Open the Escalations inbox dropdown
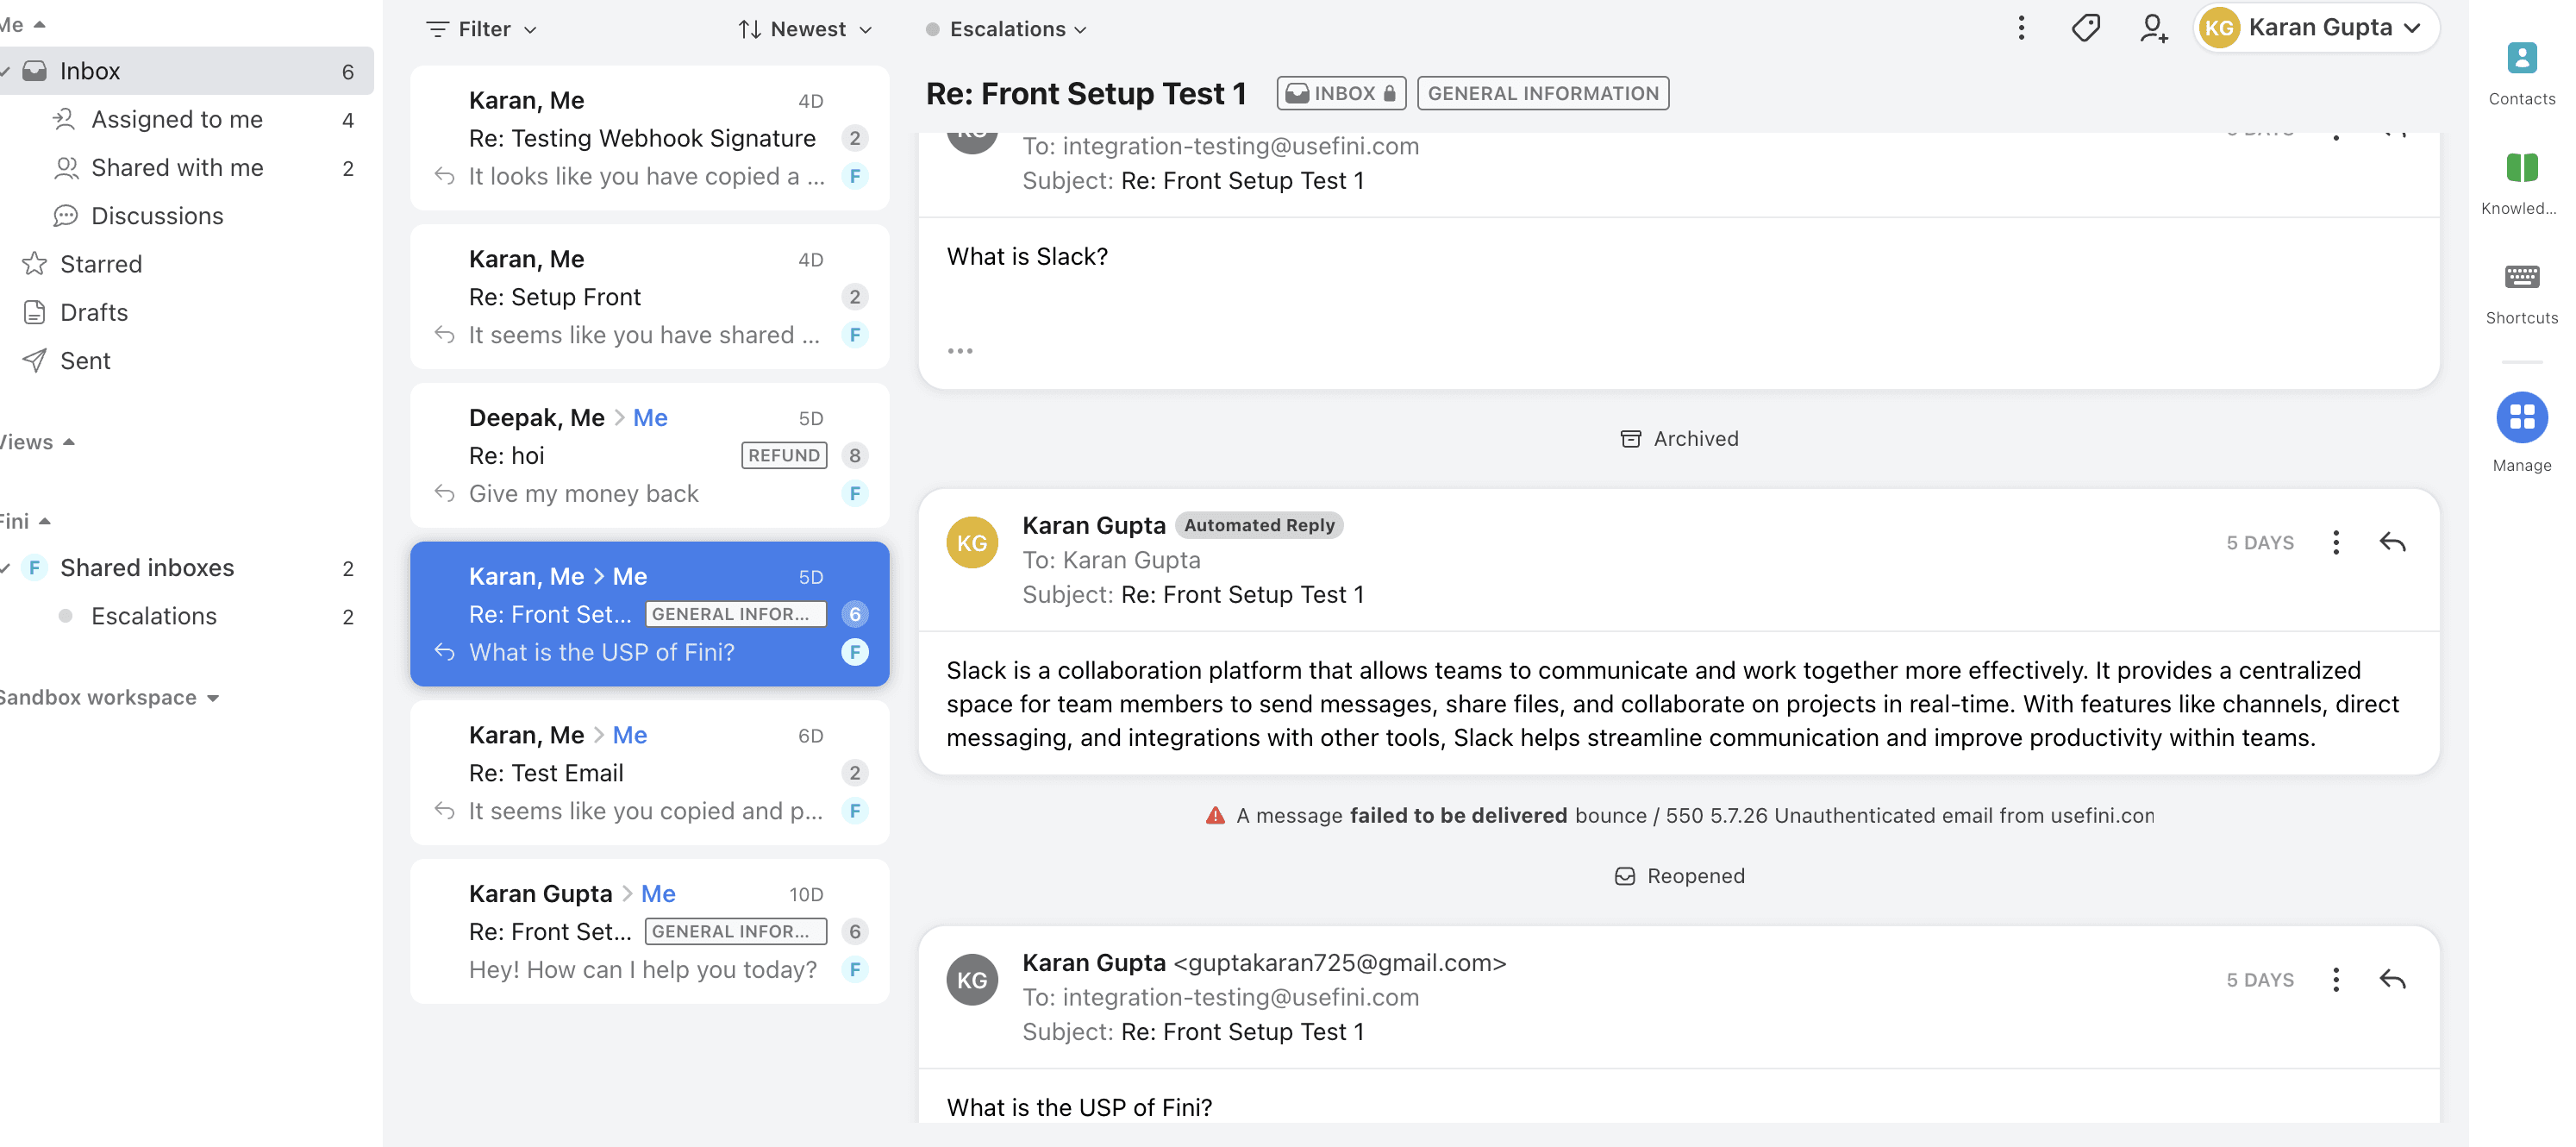The image size is (2576, 1147). point(1006,29)
